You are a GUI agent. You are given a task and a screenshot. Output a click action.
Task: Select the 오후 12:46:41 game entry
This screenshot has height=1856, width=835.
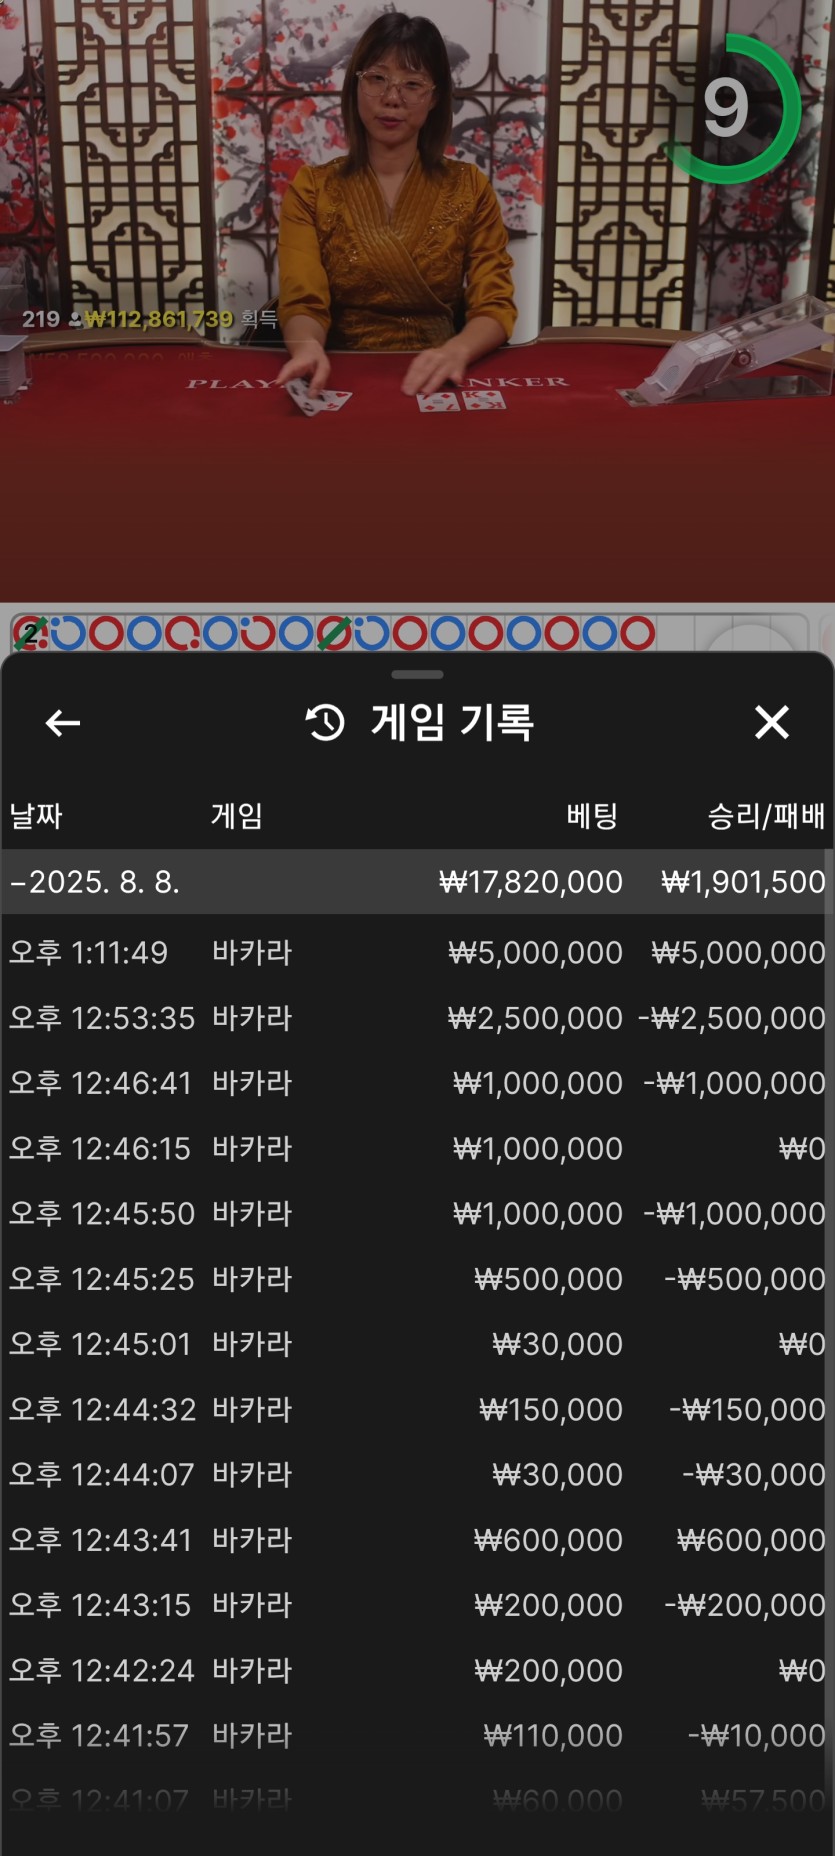417,1083
